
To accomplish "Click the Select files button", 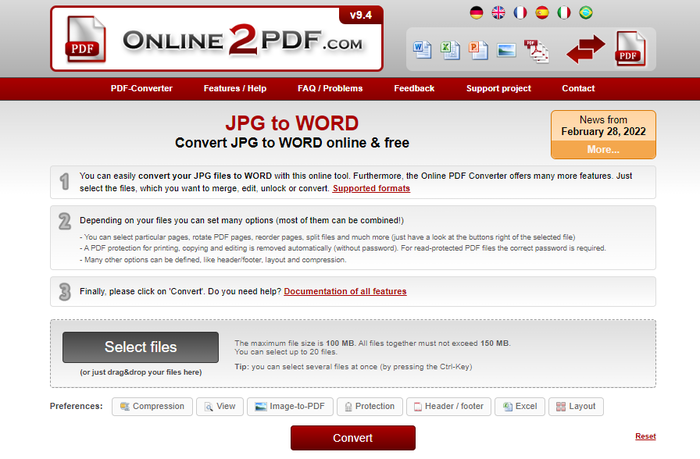I will pos(141,347).
